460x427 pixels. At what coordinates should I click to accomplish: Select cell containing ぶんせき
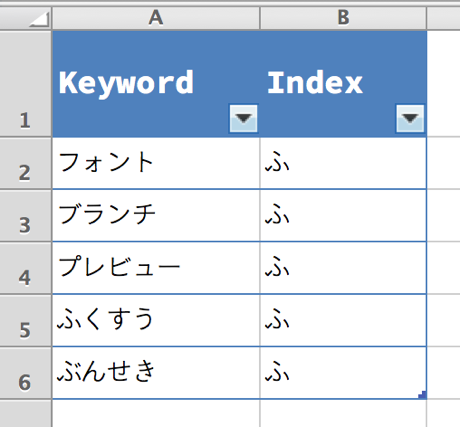click(x=156, y=373)
